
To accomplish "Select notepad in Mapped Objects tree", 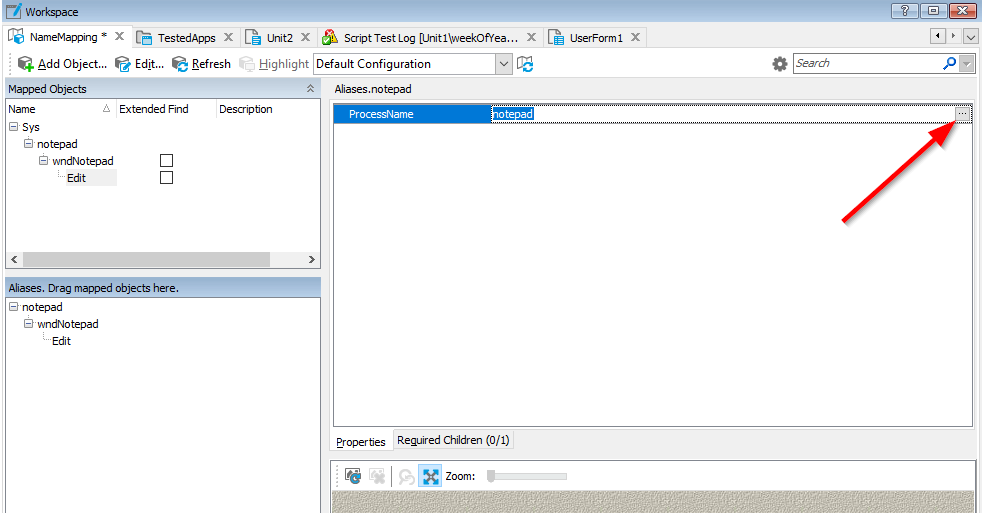I will point(57,144).
